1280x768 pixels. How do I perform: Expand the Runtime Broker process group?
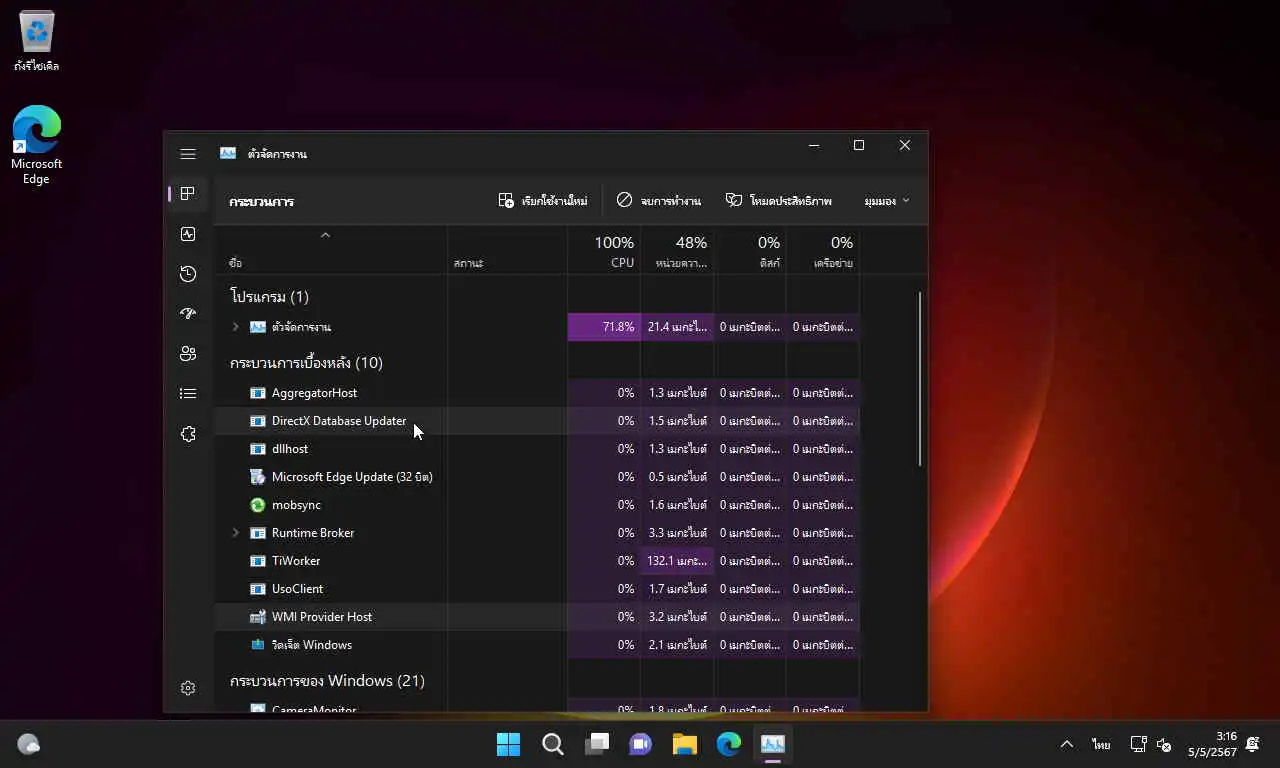pos(236,533)
